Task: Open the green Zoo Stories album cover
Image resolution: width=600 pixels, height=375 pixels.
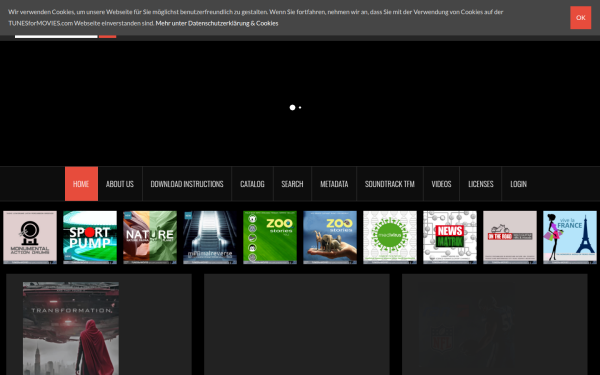Action: [270, 237]
